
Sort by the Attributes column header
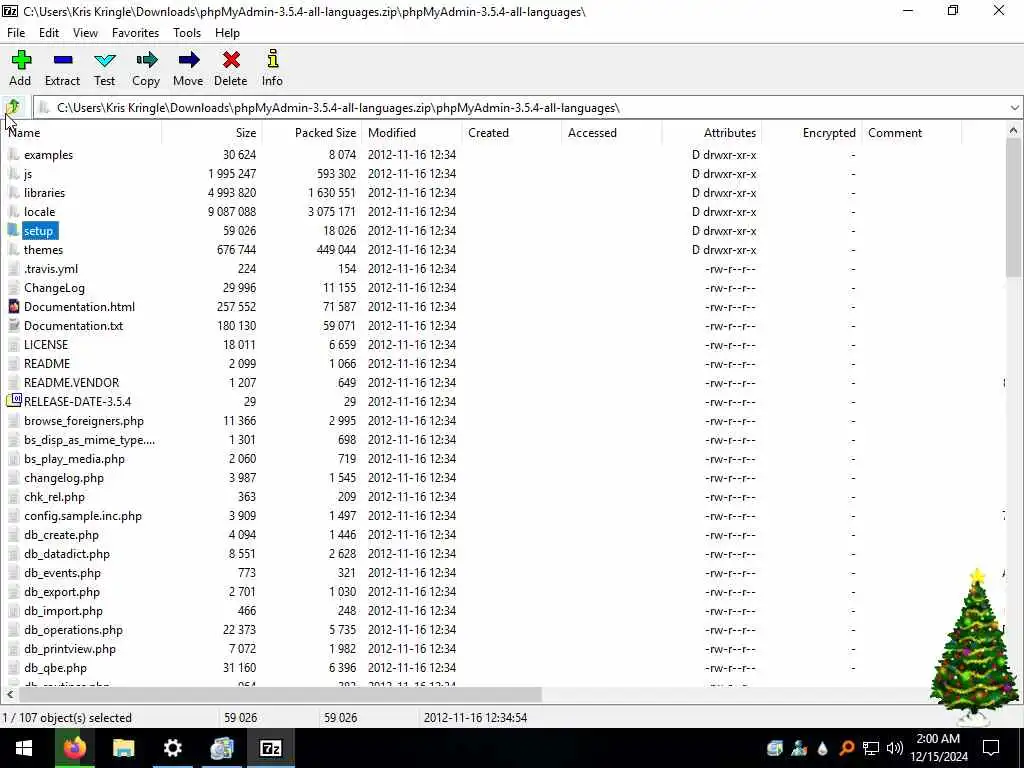pyautogui.click(x=712, y=133)
